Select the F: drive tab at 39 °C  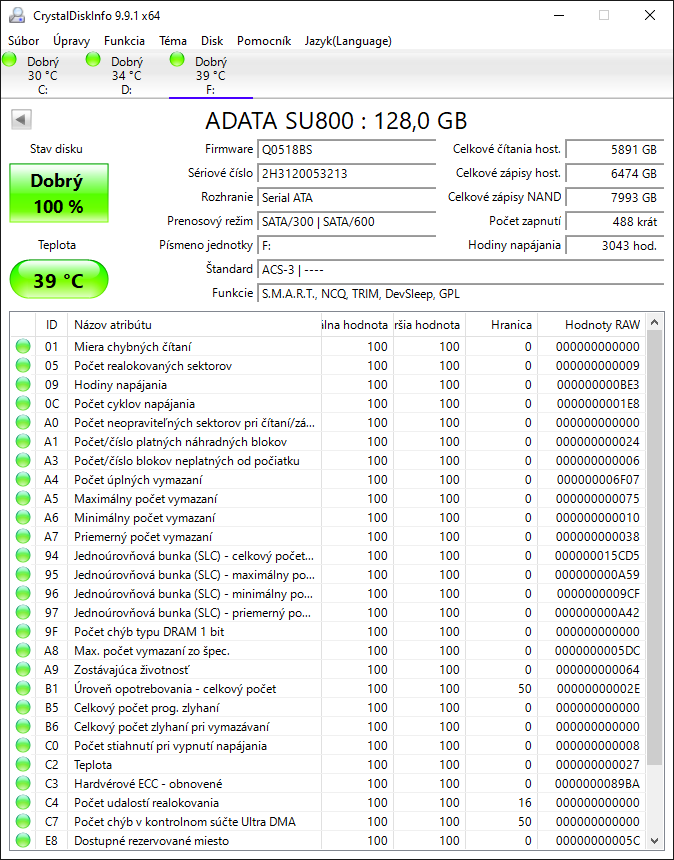[x=211, y=75]
